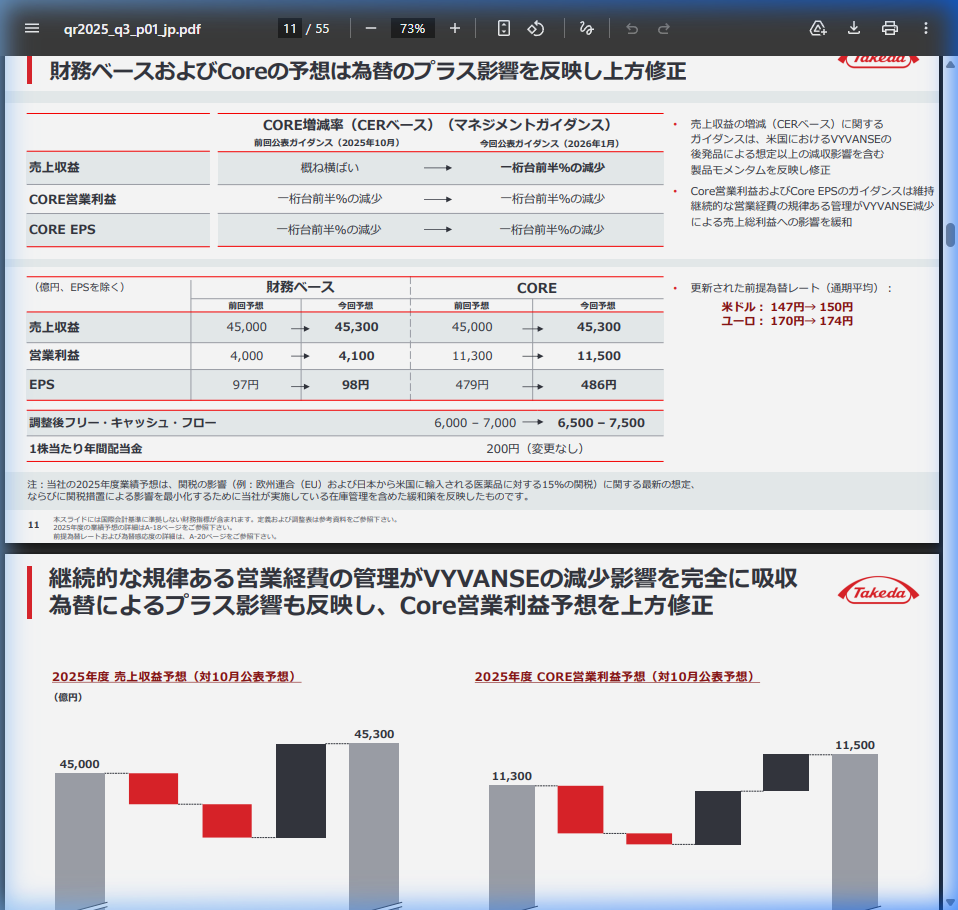Click the redo arrow icon
Screen dimensions: 958x910
664,28
